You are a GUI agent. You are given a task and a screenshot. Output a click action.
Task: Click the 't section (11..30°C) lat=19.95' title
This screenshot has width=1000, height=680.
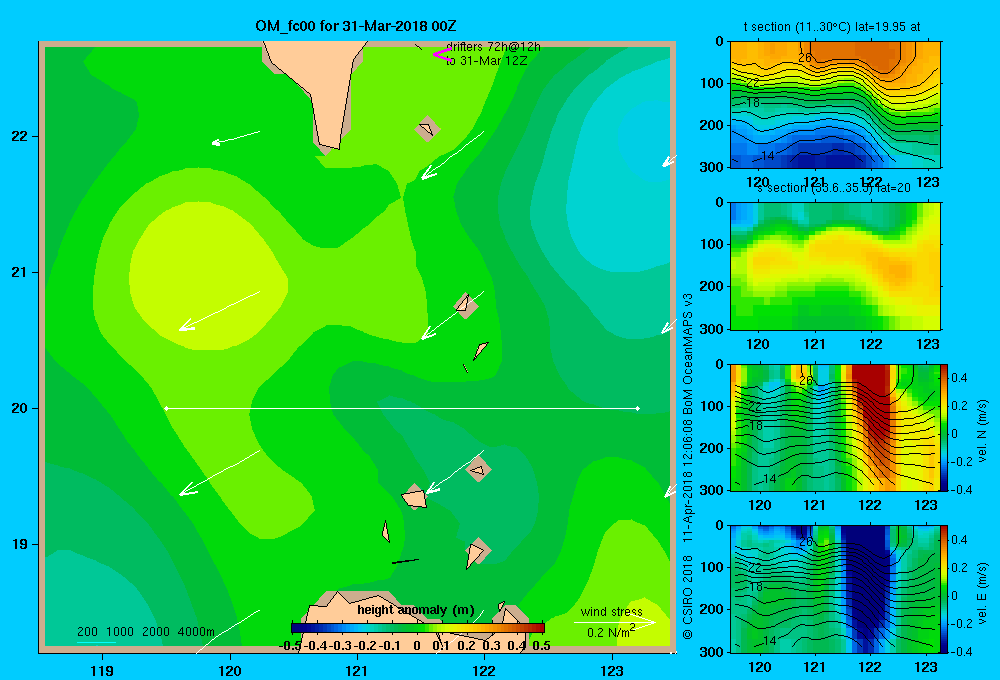pos(832,27)
